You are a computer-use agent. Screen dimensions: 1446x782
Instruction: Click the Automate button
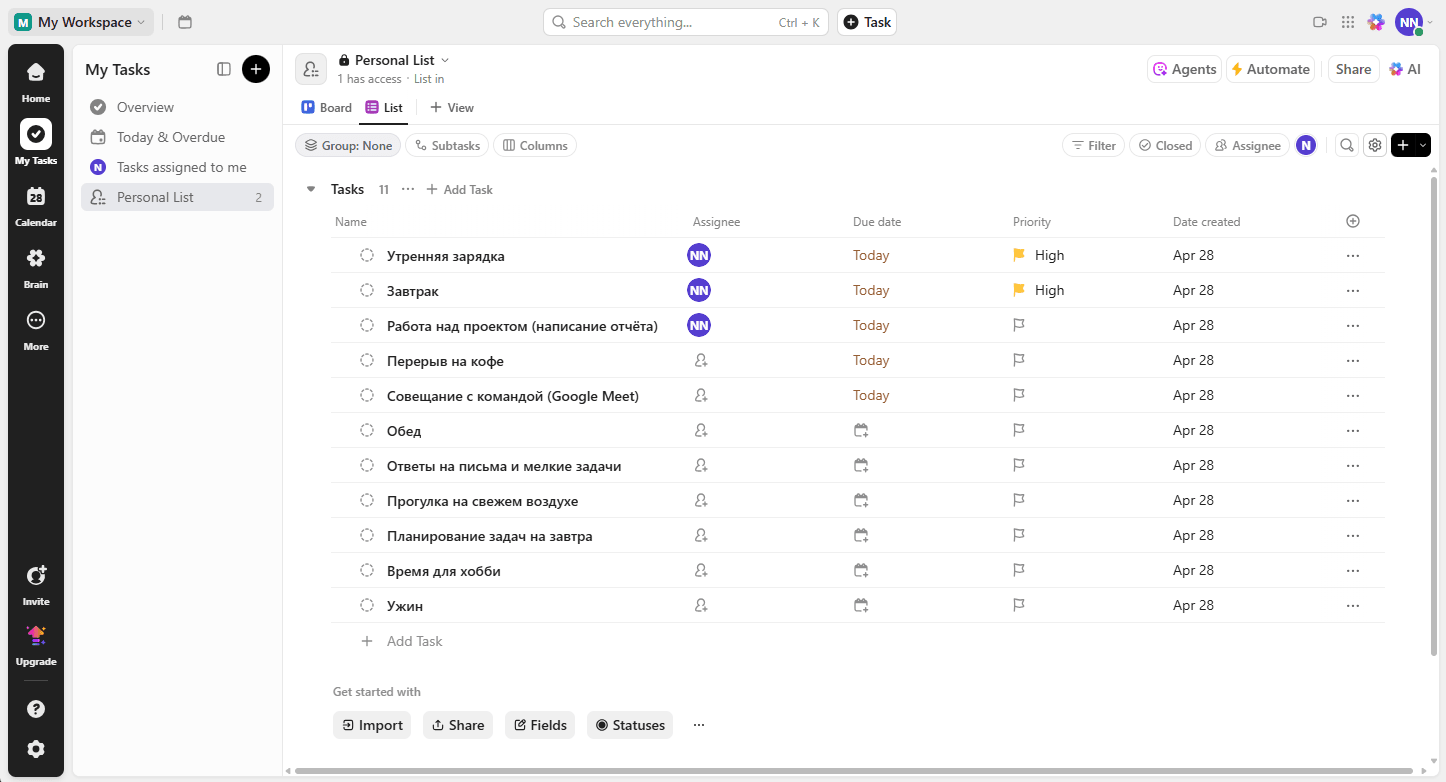(1270, 69)
